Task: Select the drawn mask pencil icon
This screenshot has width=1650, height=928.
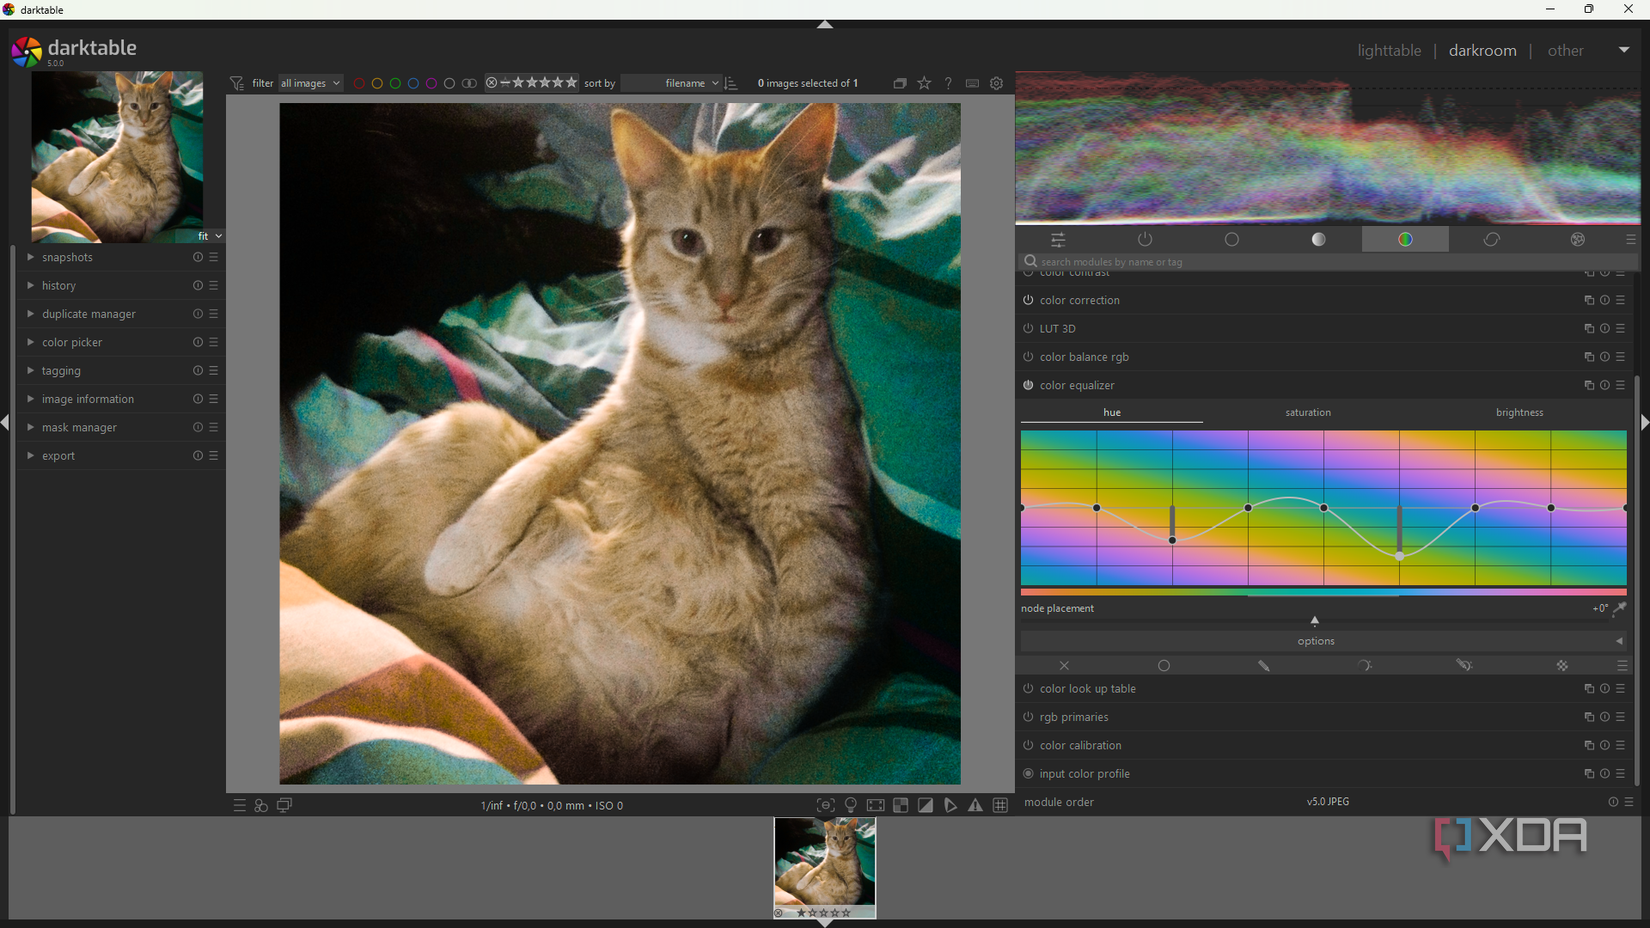Action: (x=1264, y=666)
